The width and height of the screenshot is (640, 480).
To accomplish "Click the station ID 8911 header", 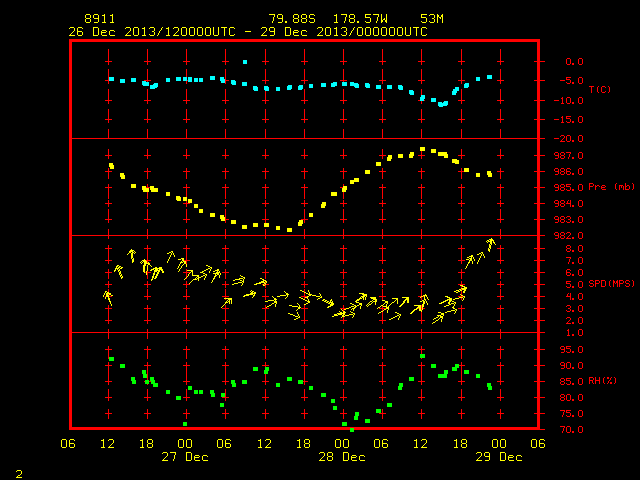I will [100, 19].
